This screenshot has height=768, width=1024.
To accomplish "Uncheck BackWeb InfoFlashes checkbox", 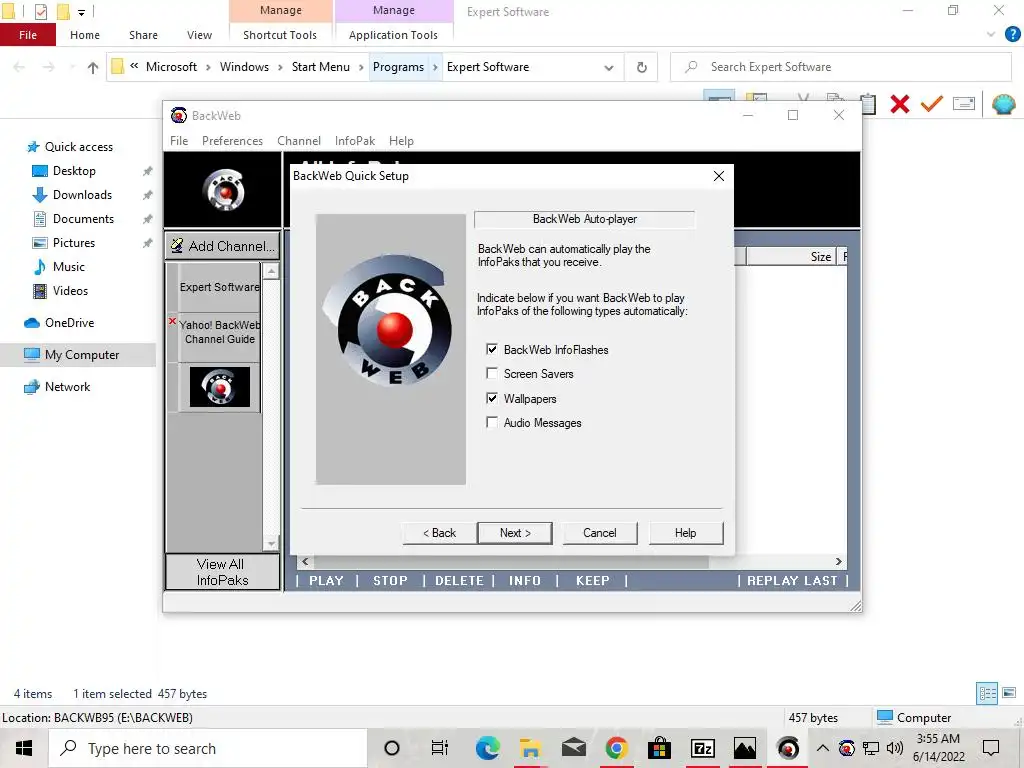I will tap(492, 349).
